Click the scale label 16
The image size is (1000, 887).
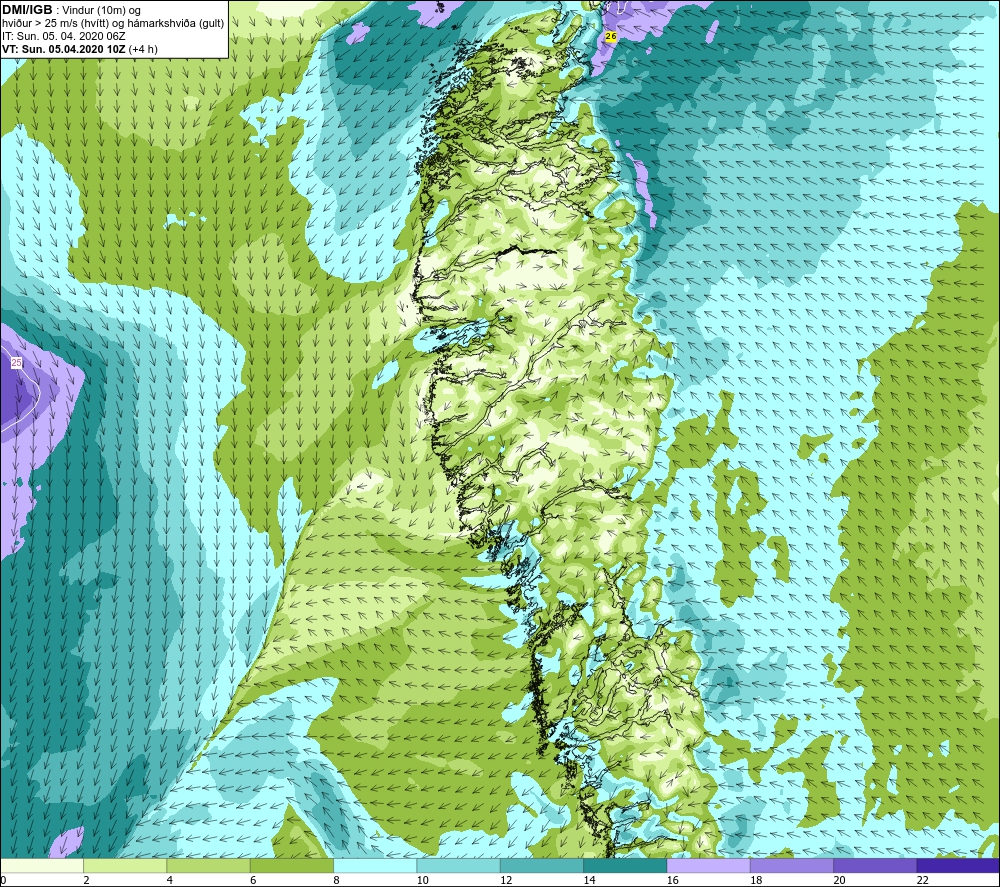[673, 880]
